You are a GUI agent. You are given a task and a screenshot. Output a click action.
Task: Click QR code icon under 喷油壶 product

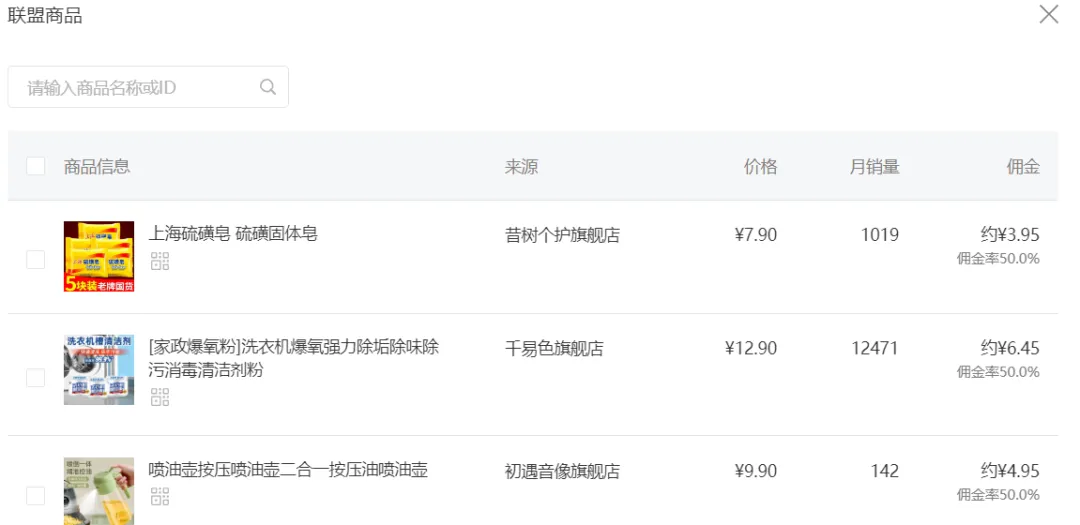tap(160, 496)
